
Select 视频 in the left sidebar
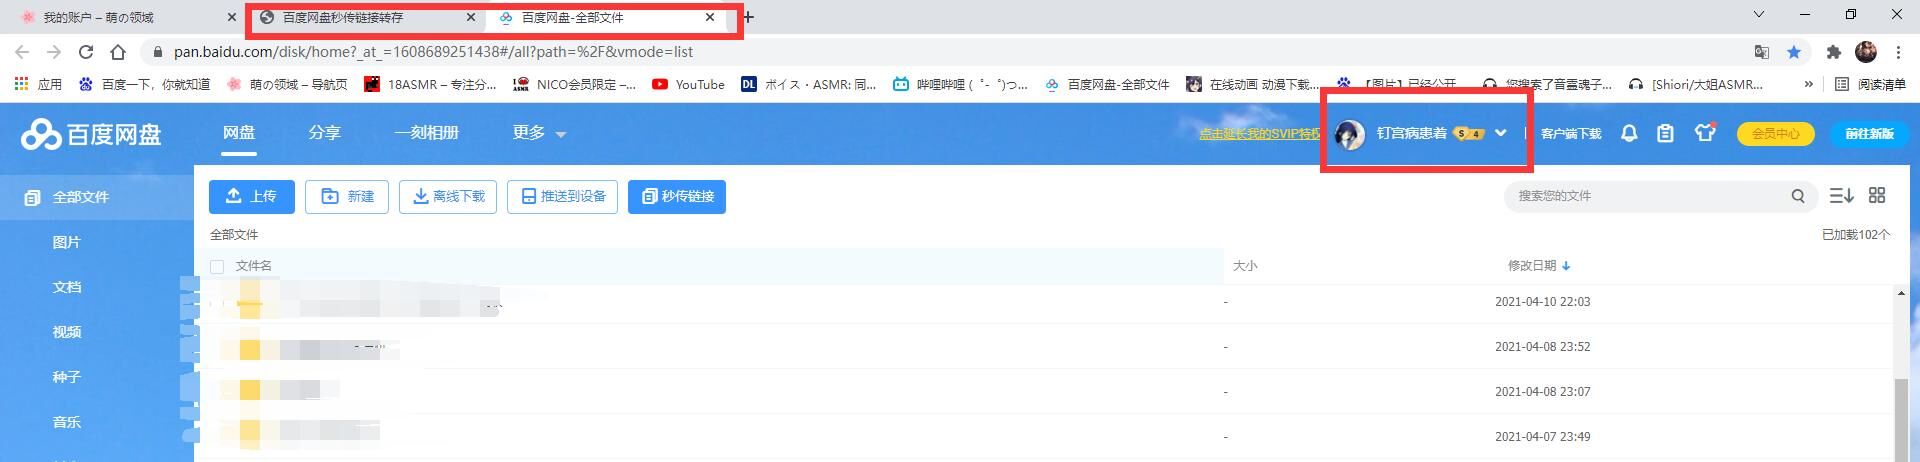[x=67, y=332]
